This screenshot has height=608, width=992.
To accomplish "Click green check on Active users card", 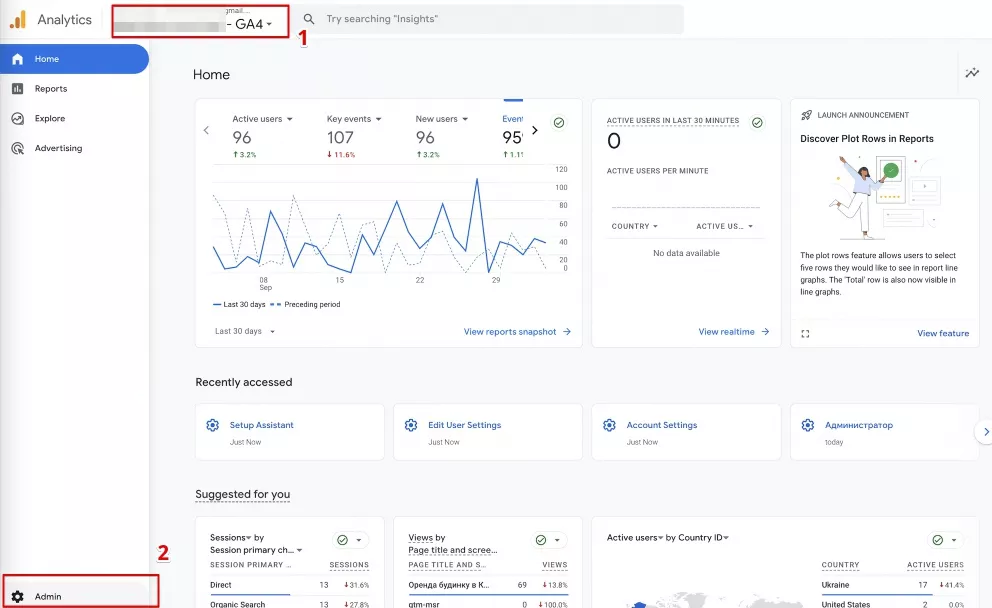I will [x=559, y=122].
